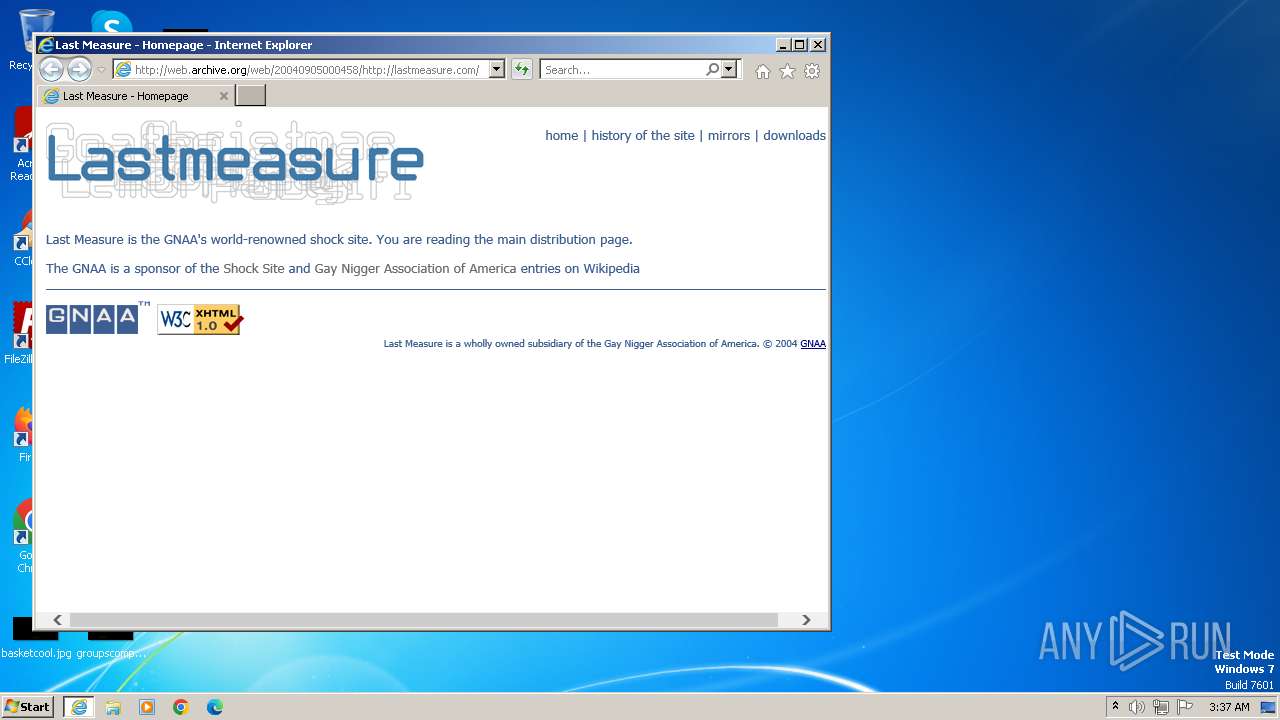This screenshot has width=1280, height=720.
Task: Go to the IE Home page icon
Action: click(x=763, y=71)
